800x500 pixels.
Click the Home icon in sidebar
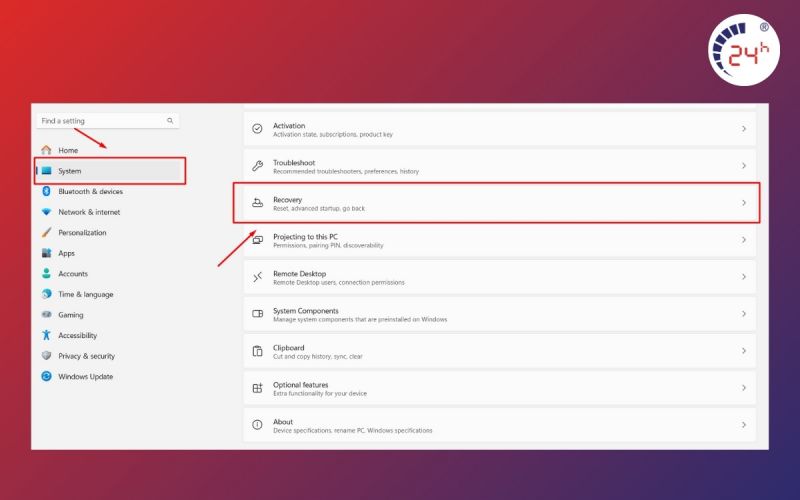tap(46, 150)
